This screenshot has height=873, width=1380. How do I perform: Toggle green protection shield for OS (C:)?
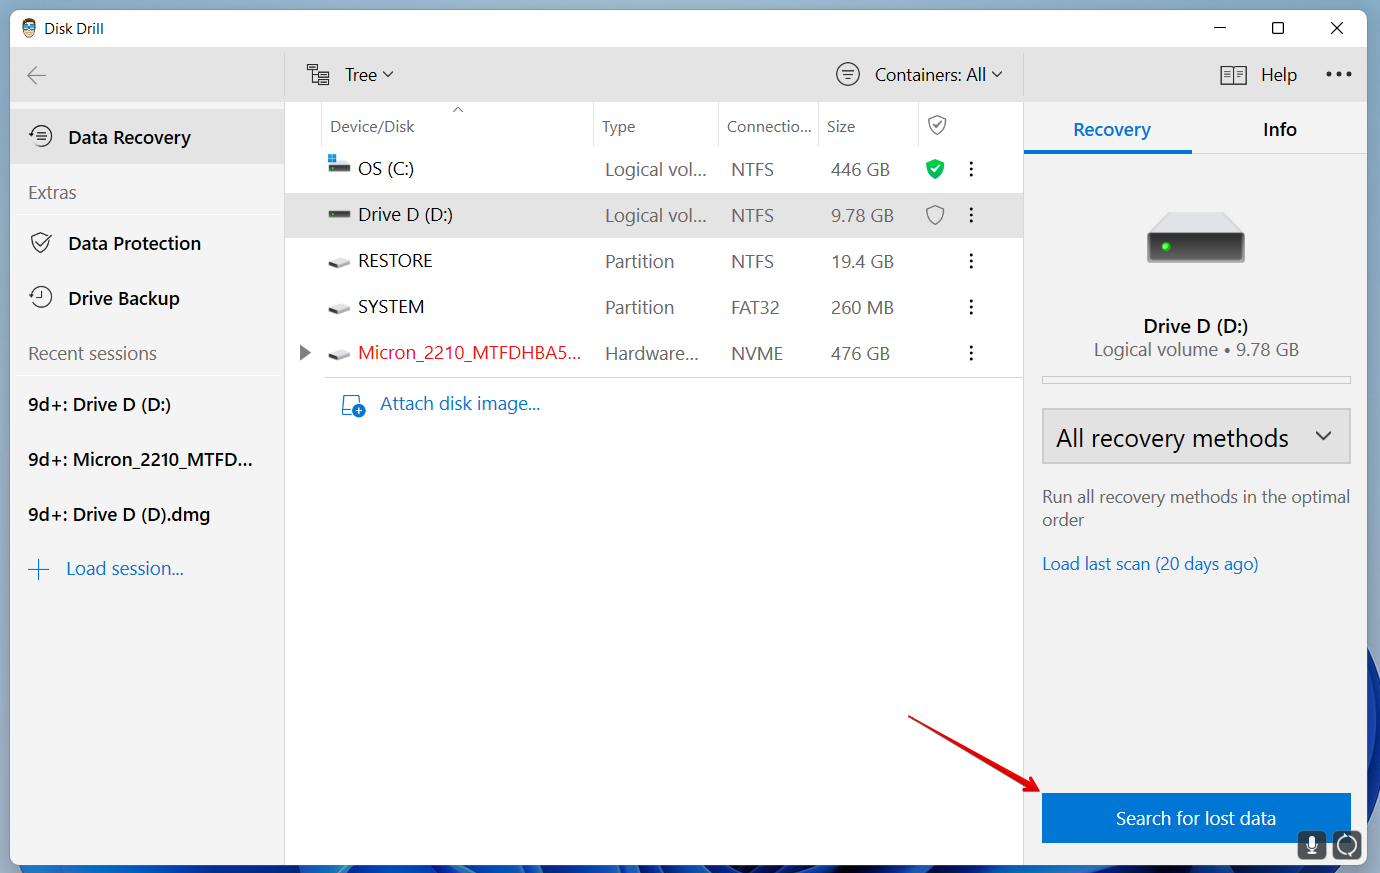click(935, 169)
